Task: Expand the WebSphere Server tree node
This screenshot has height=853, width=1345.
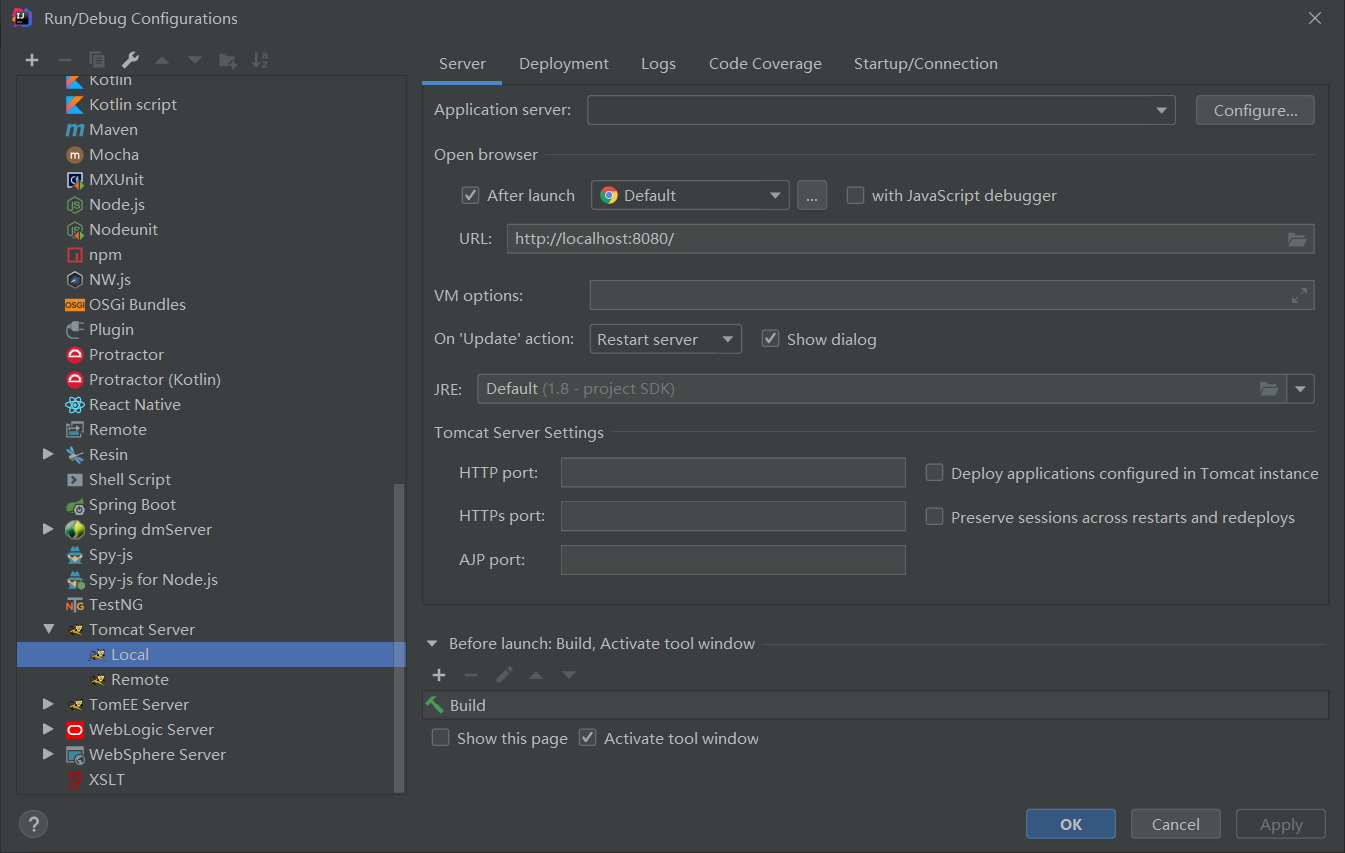Action: click(x=48, y=754)
